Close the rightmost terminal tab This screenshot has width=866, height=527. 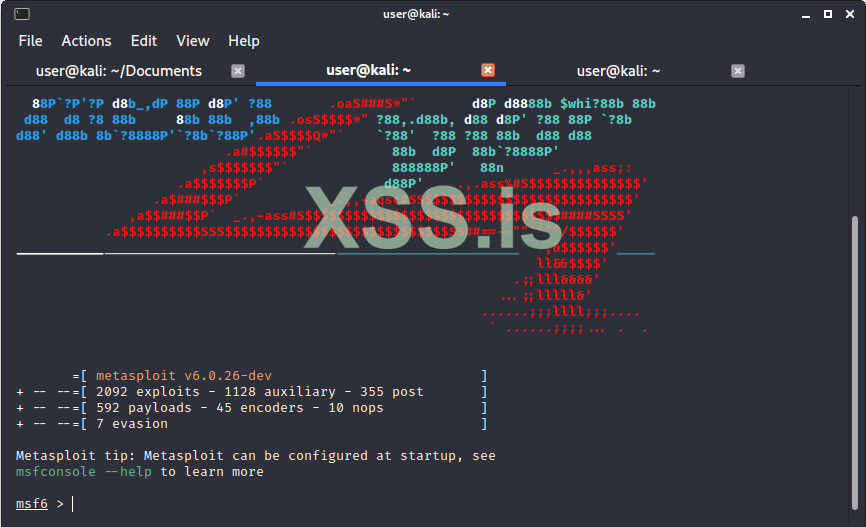(x=738, y=71)
